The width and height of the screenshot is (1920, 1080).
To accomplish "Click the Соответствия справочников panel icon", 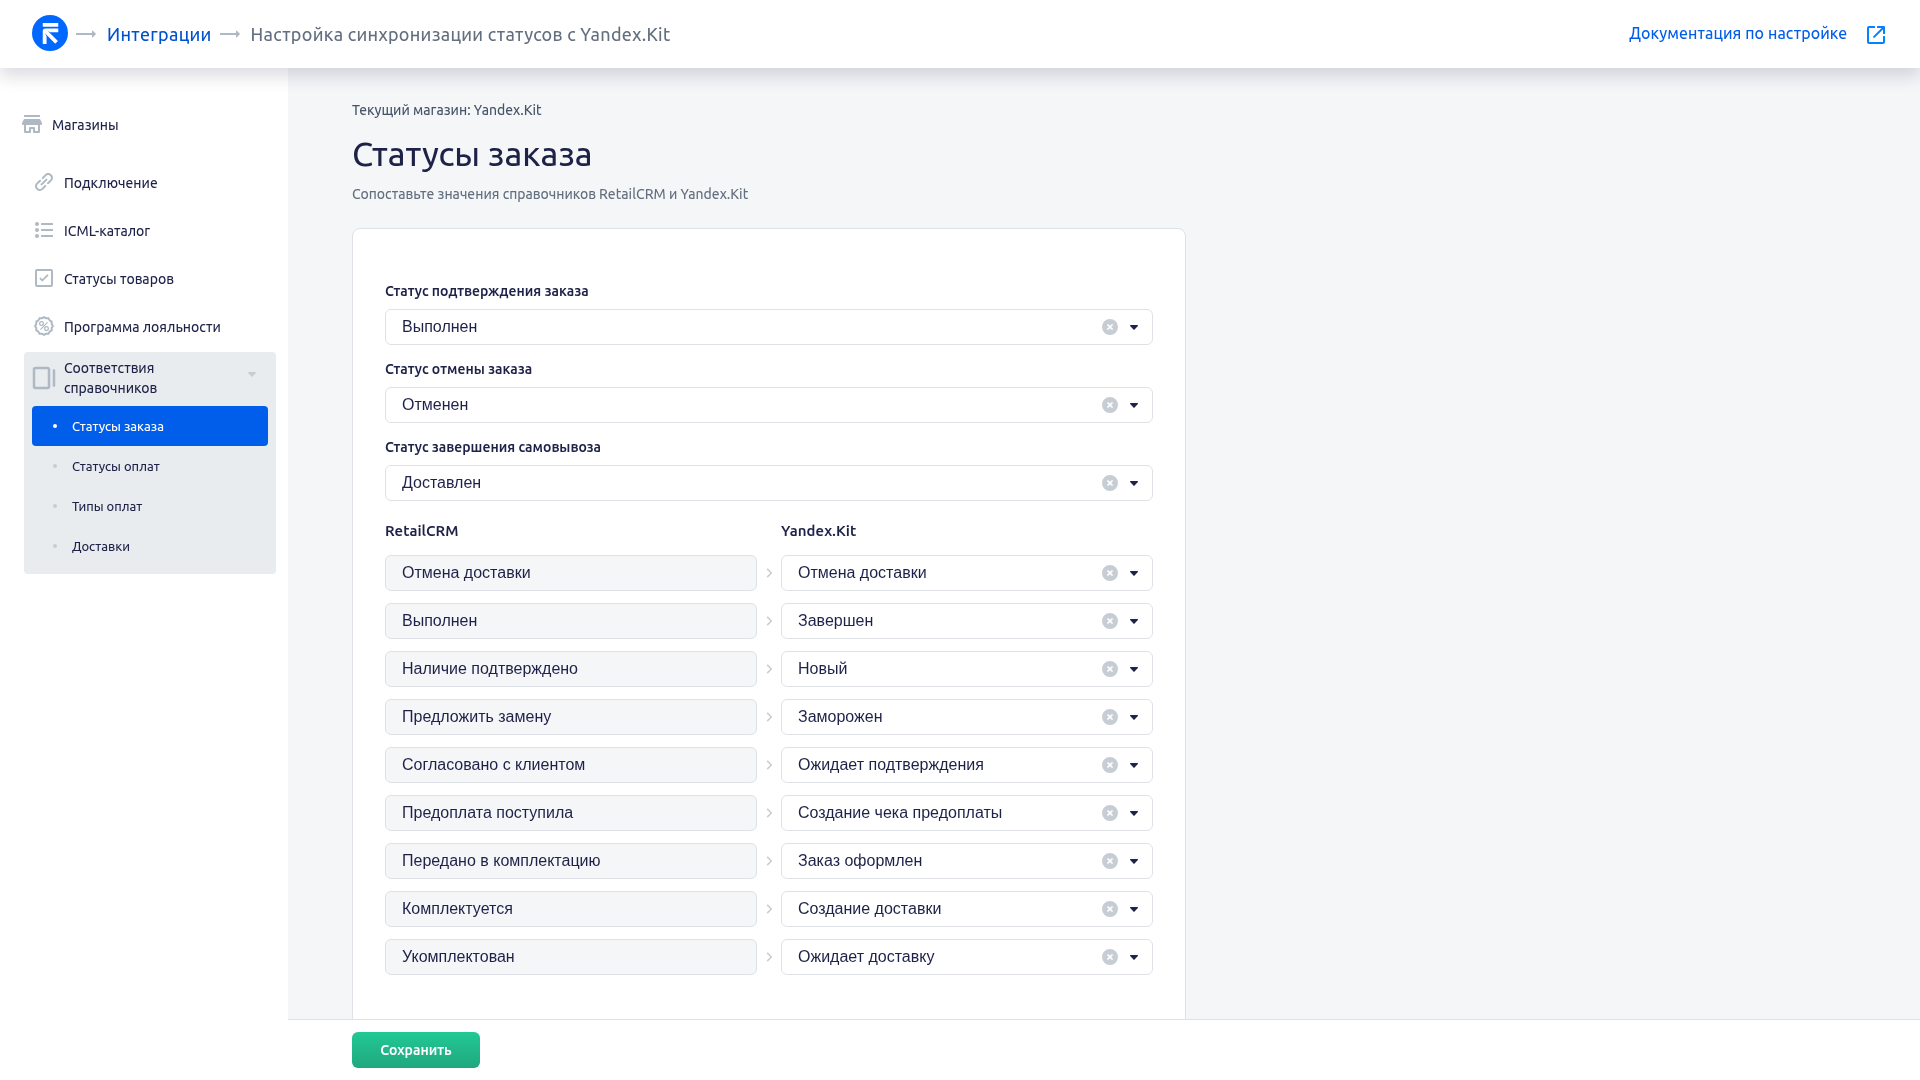I will click(44, 378).
